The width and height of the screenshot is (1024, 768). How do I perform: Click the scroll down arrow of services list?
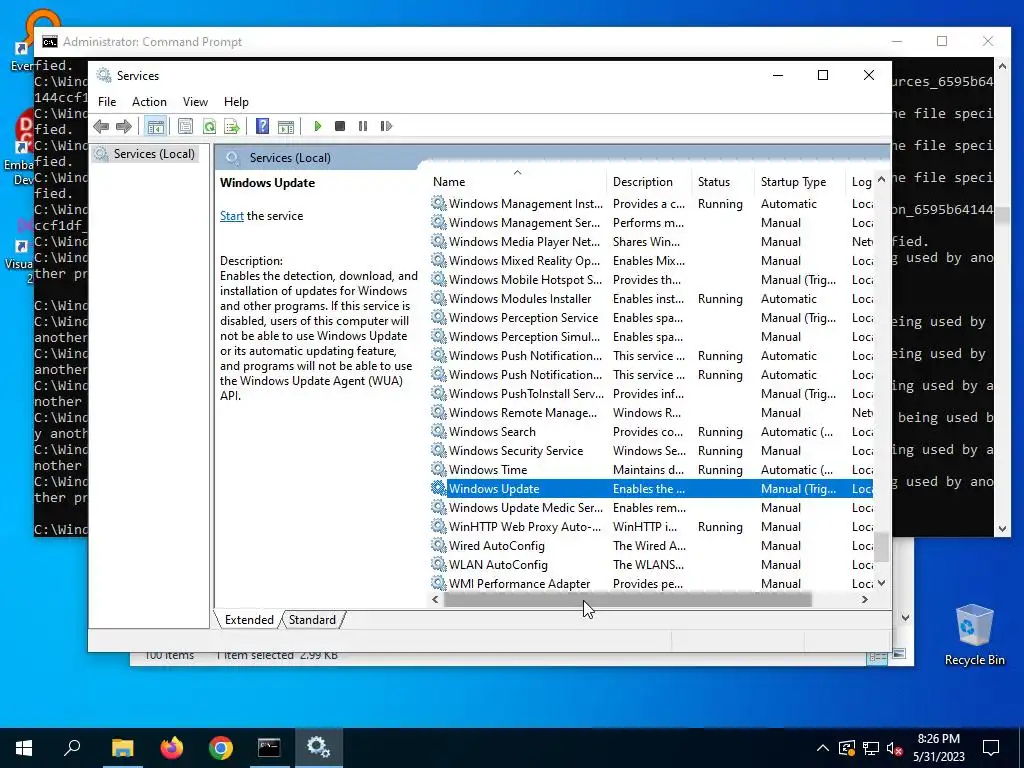pyautogui.click(x=881, y=583)
